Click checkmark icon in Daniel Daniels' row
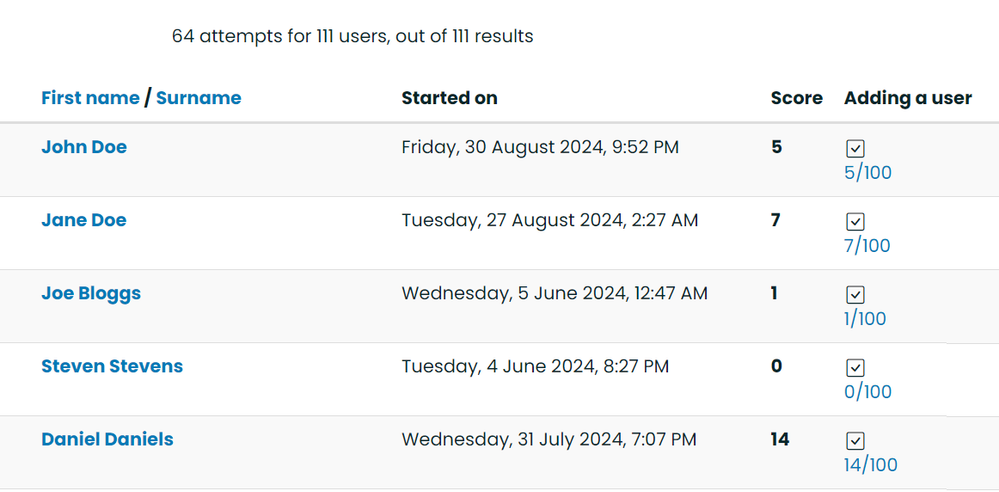The height and width of the screenshot is (492, 999). point(855,440)
